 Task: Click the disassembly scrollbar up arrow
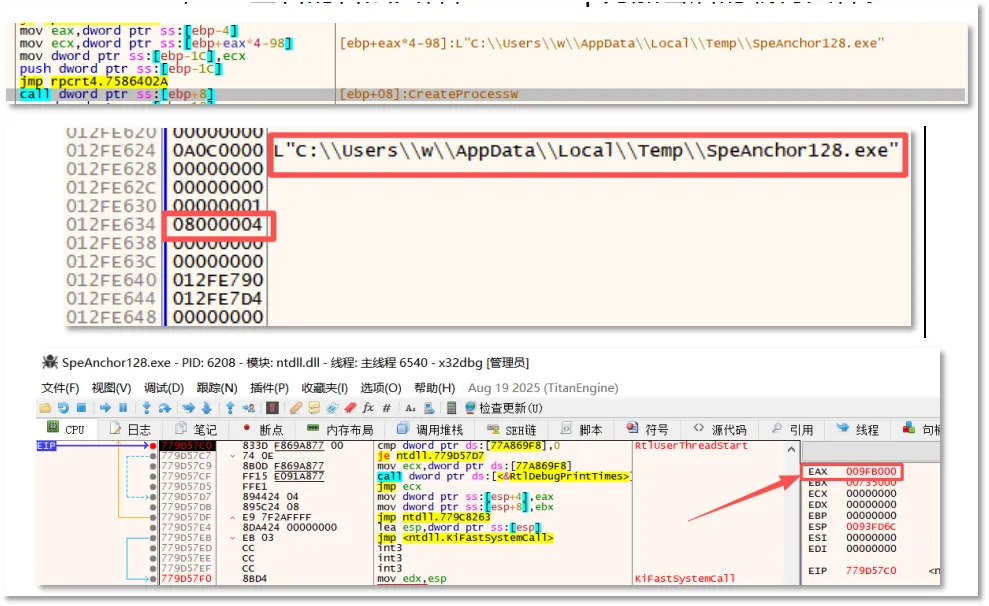pos(791,450)
